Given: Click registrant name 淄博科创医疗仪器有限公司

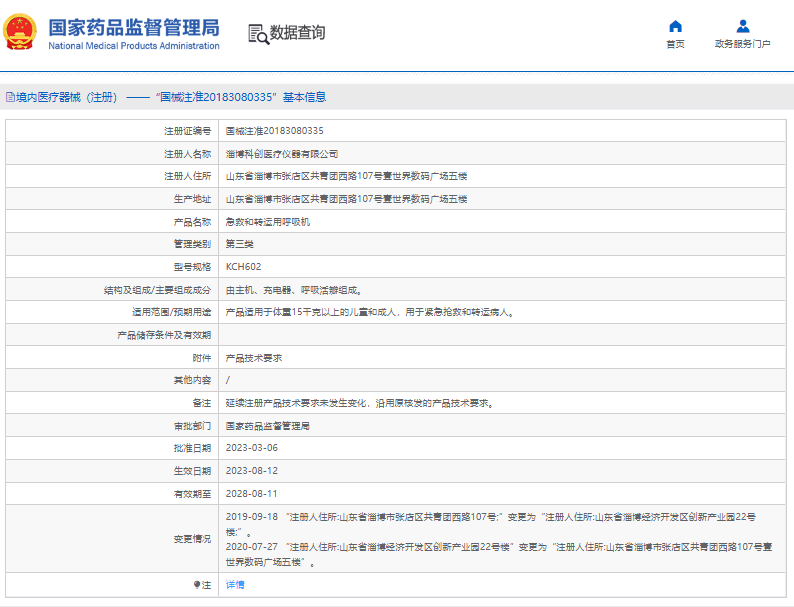Looking at the screenshot, I should tap(282, 154).
